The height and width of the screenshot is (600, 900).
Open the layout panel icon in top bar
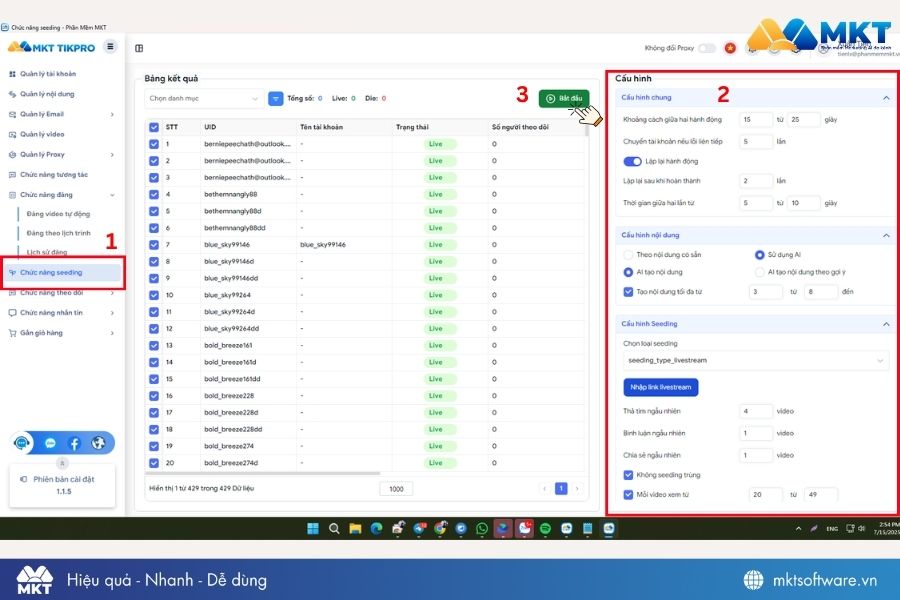[139, 48]
